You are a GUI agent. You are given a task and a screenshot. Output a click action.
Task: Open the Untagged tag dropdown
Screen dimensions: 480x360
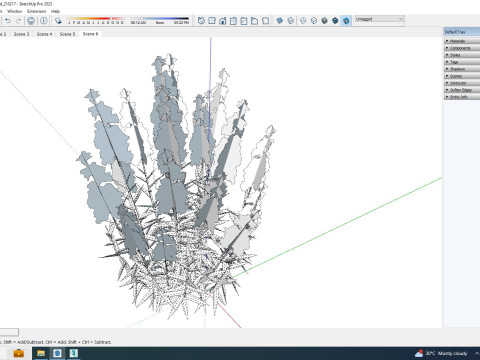(x=379, y=19)
